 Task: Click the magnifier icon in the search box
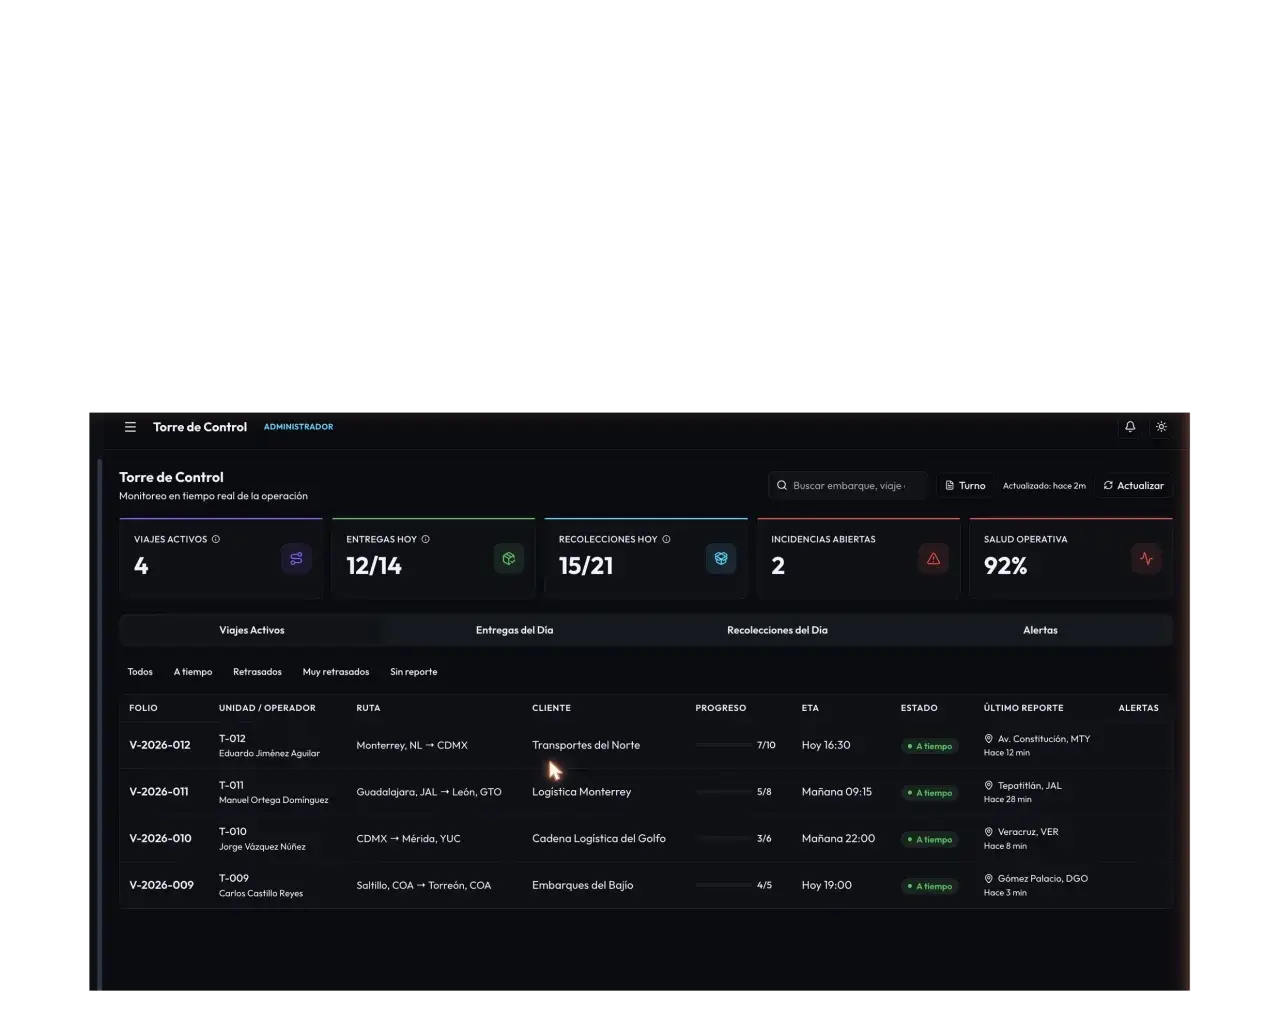pyautogui.click(x=782, y=486)
